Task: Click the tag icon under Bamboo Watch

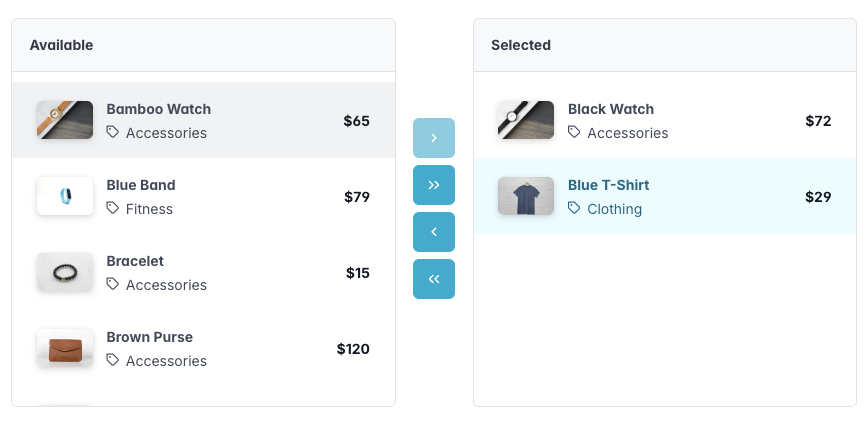Action: [x=113, y=132]
